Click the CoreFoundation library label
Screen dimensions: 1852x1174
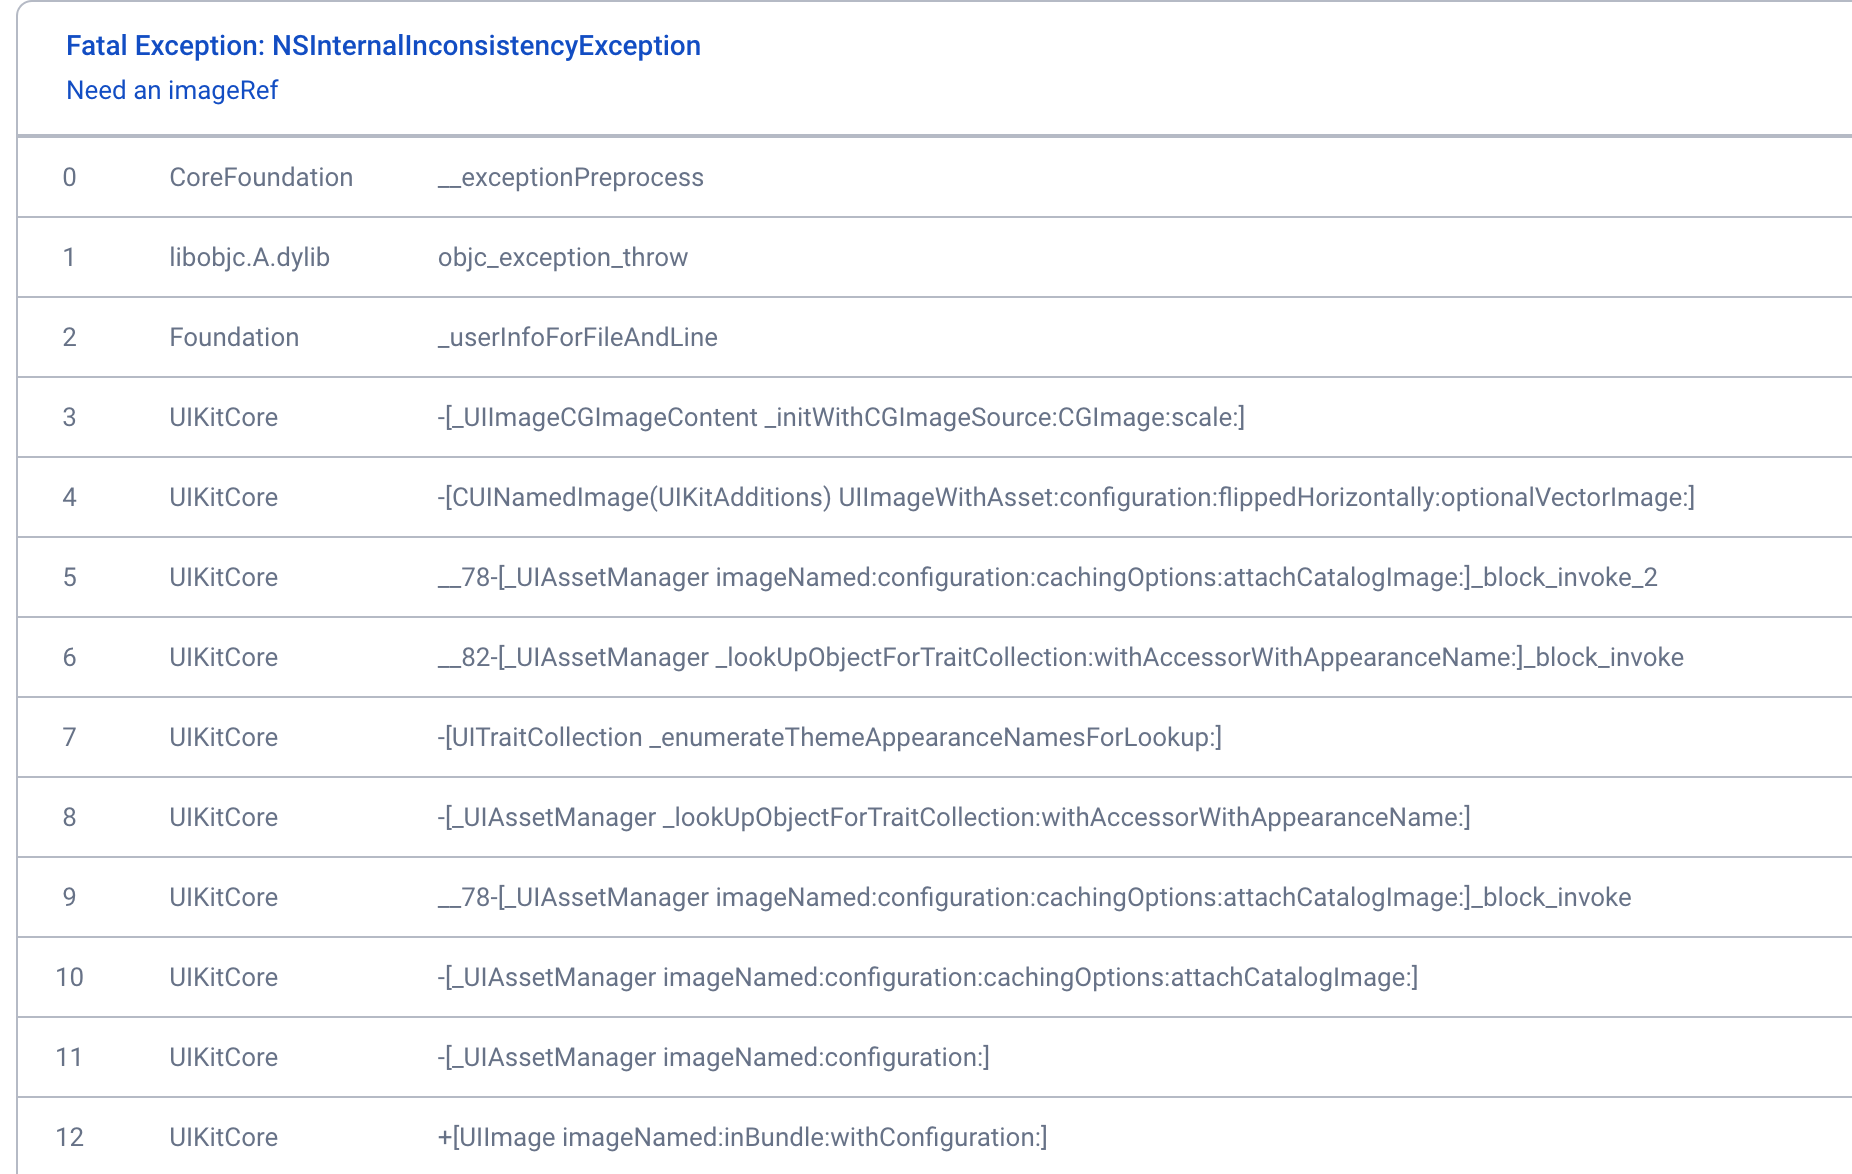coord(261,177)
